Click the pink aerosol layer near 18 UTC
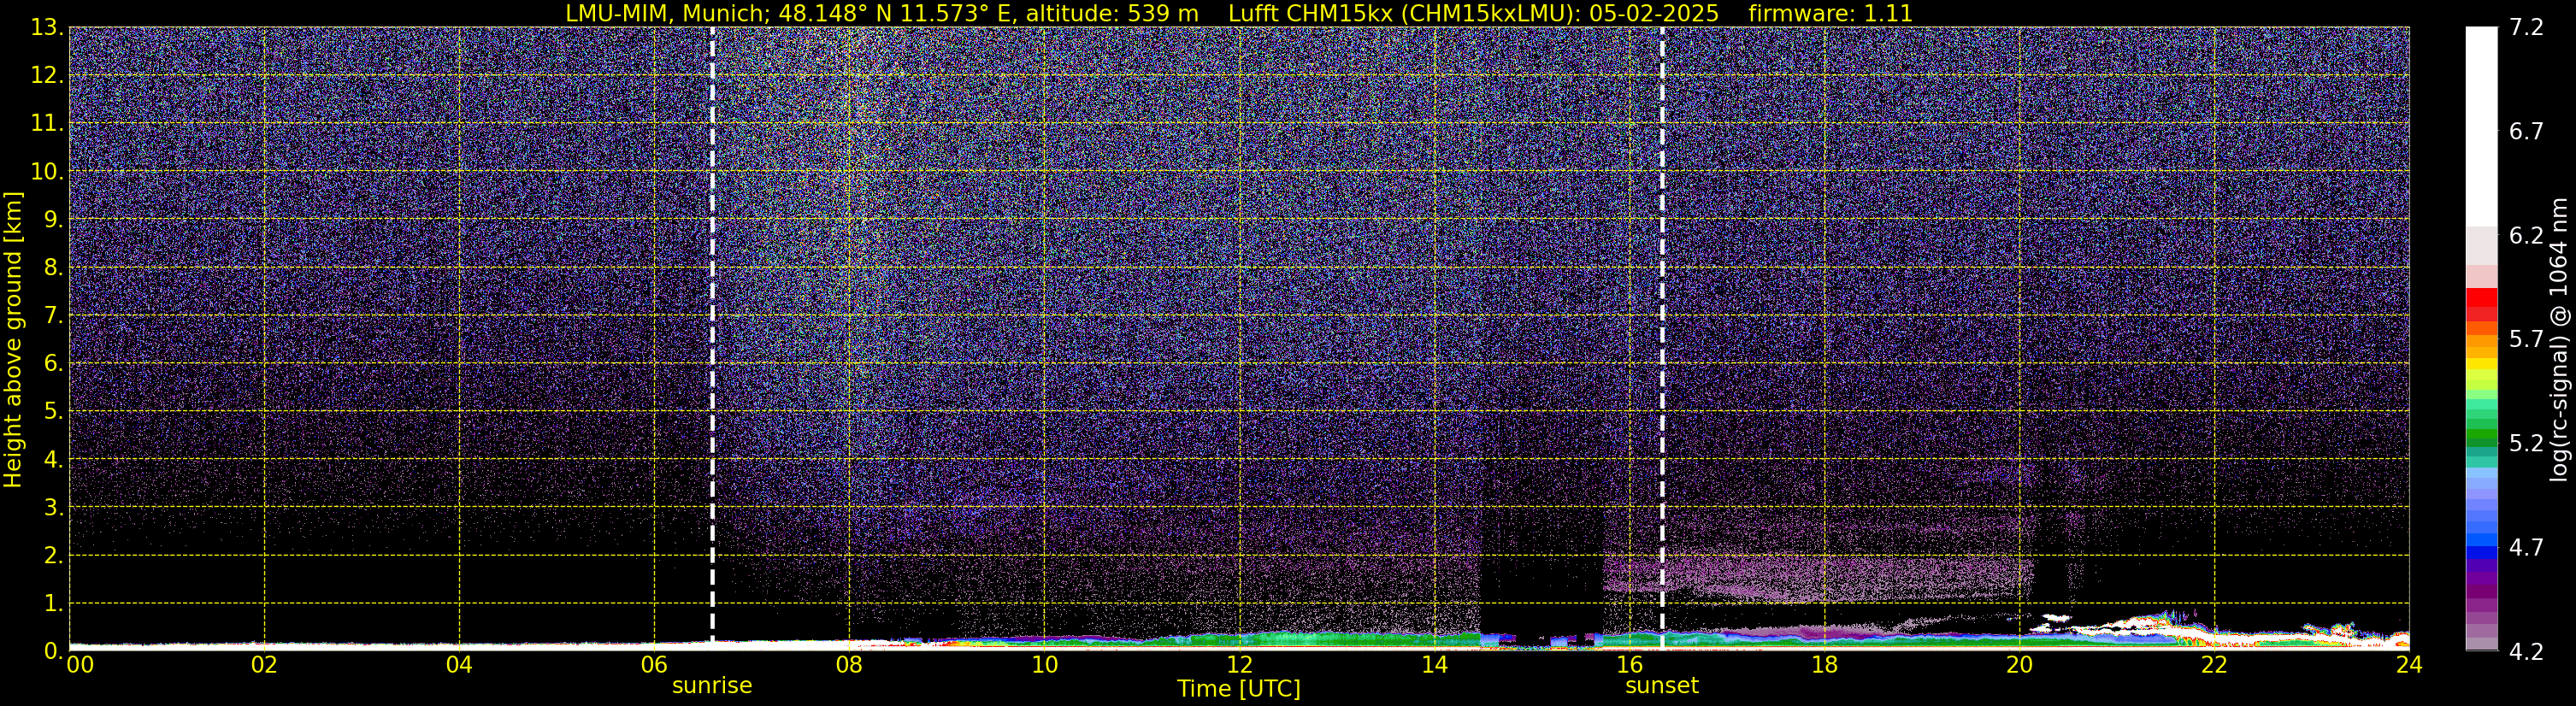The height and width of the screenshot is (706, 2576). click(x=1820, y=577)
